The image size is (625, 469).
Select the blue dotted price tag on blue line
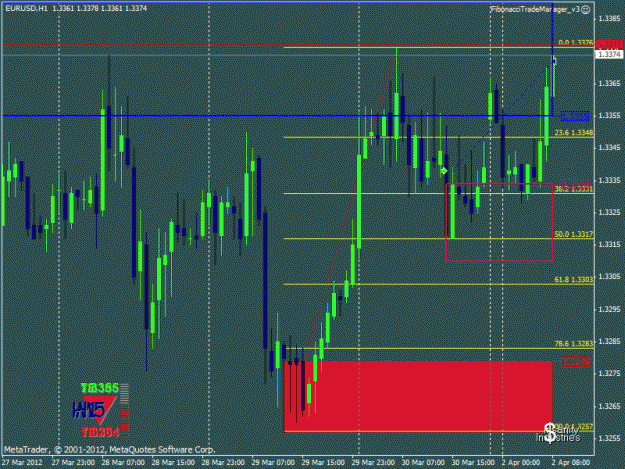[575, 116]
